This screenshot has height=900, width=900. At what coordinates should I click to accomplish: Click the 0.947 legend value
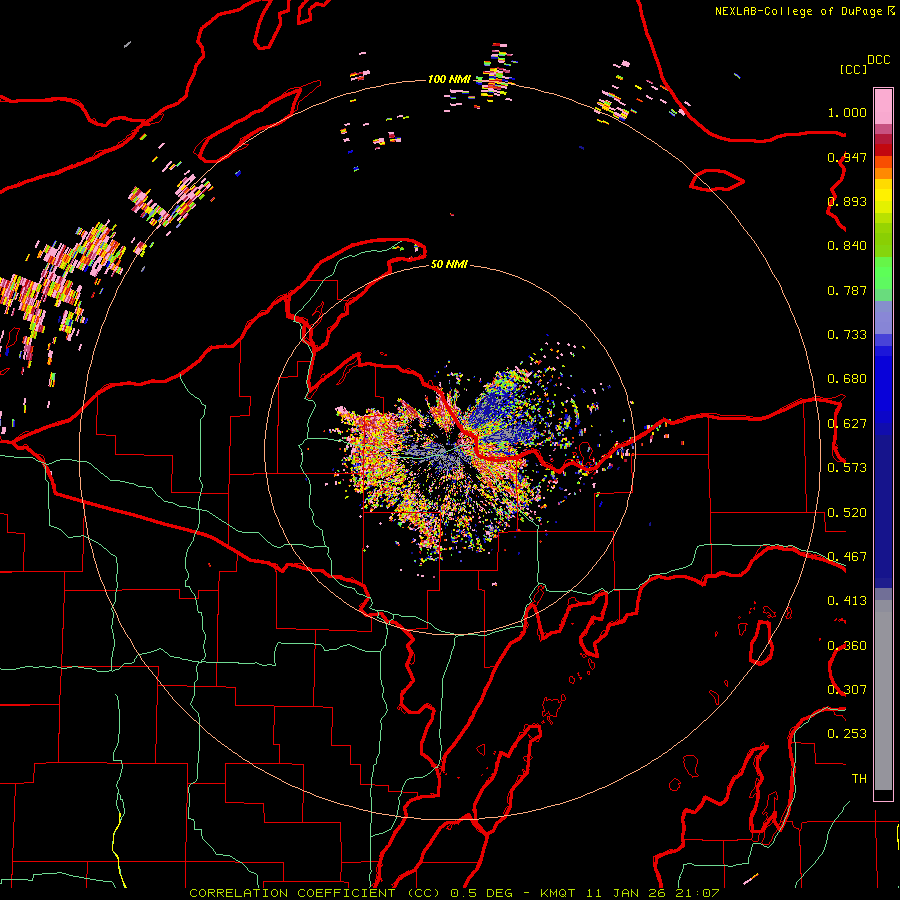(847, 157)
